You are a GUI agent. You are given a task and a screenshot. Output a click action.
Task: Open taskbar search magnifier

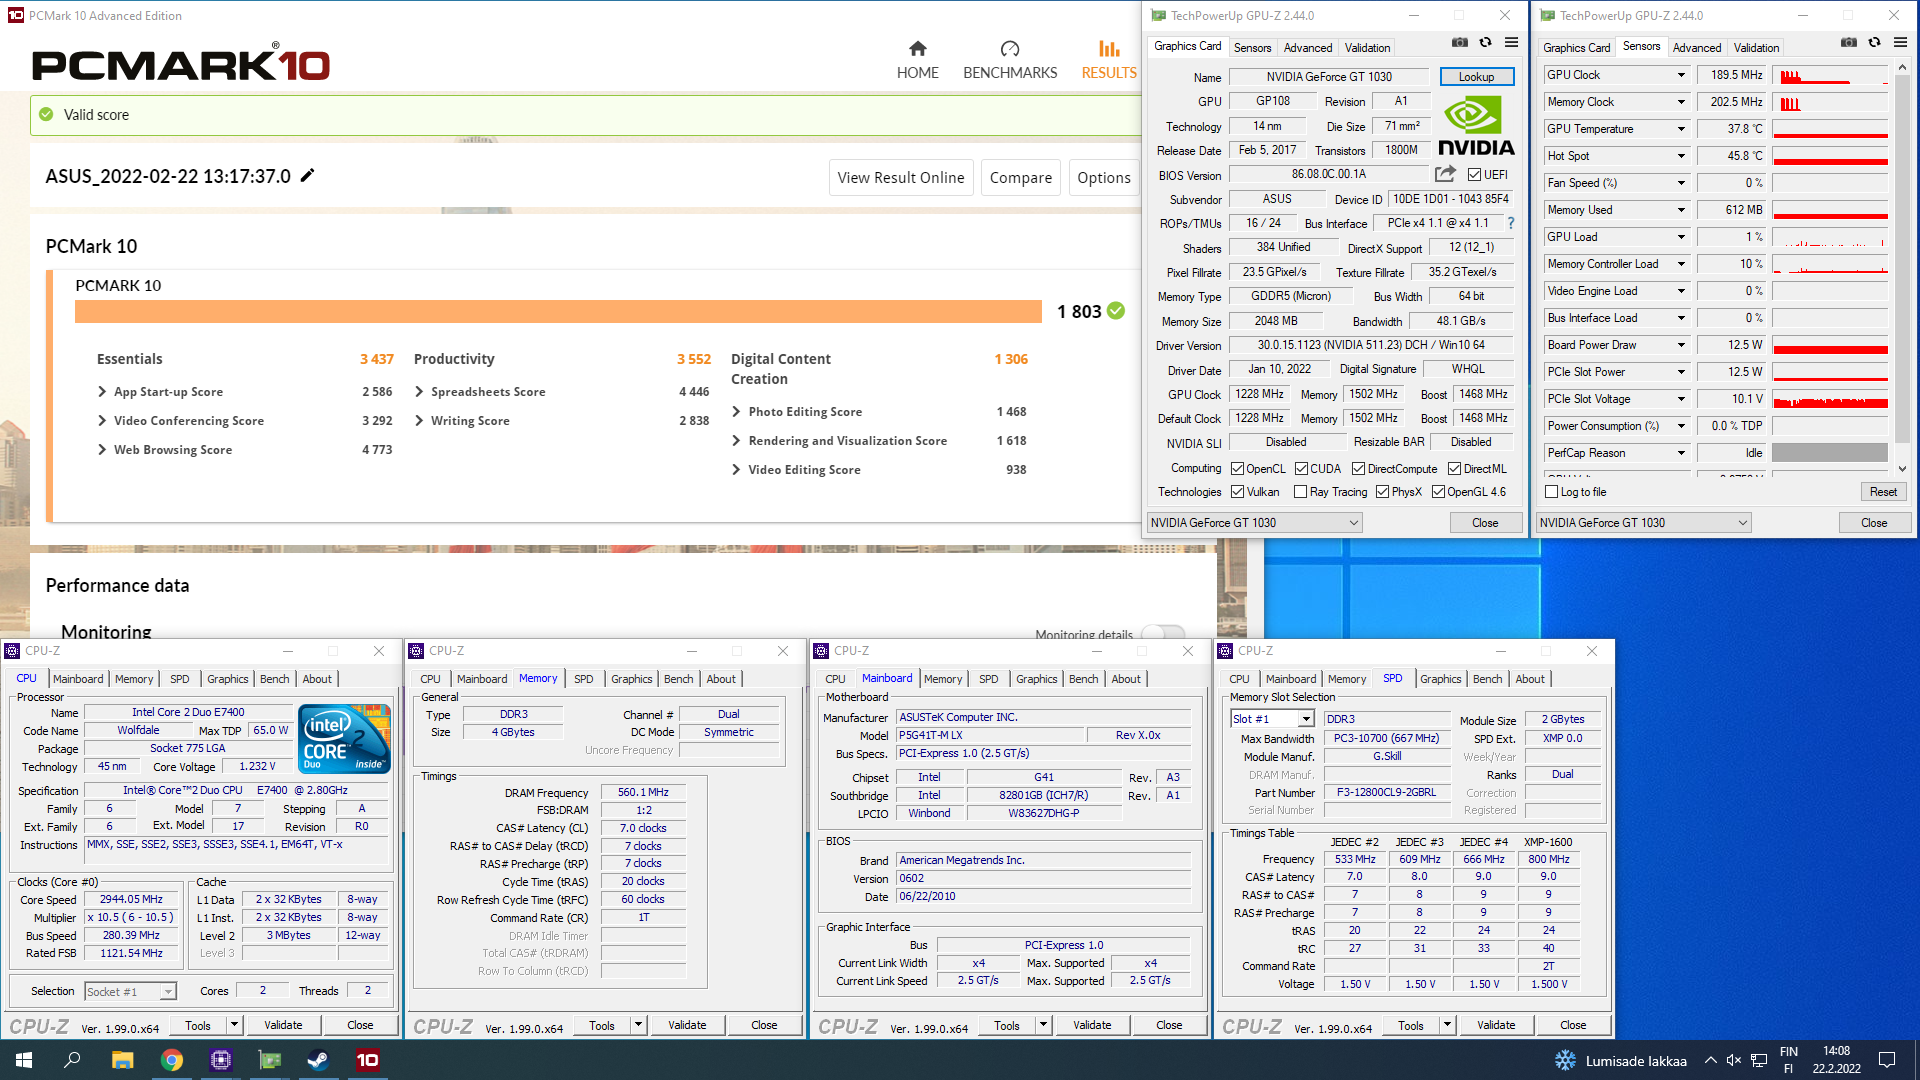[72, 1060]
